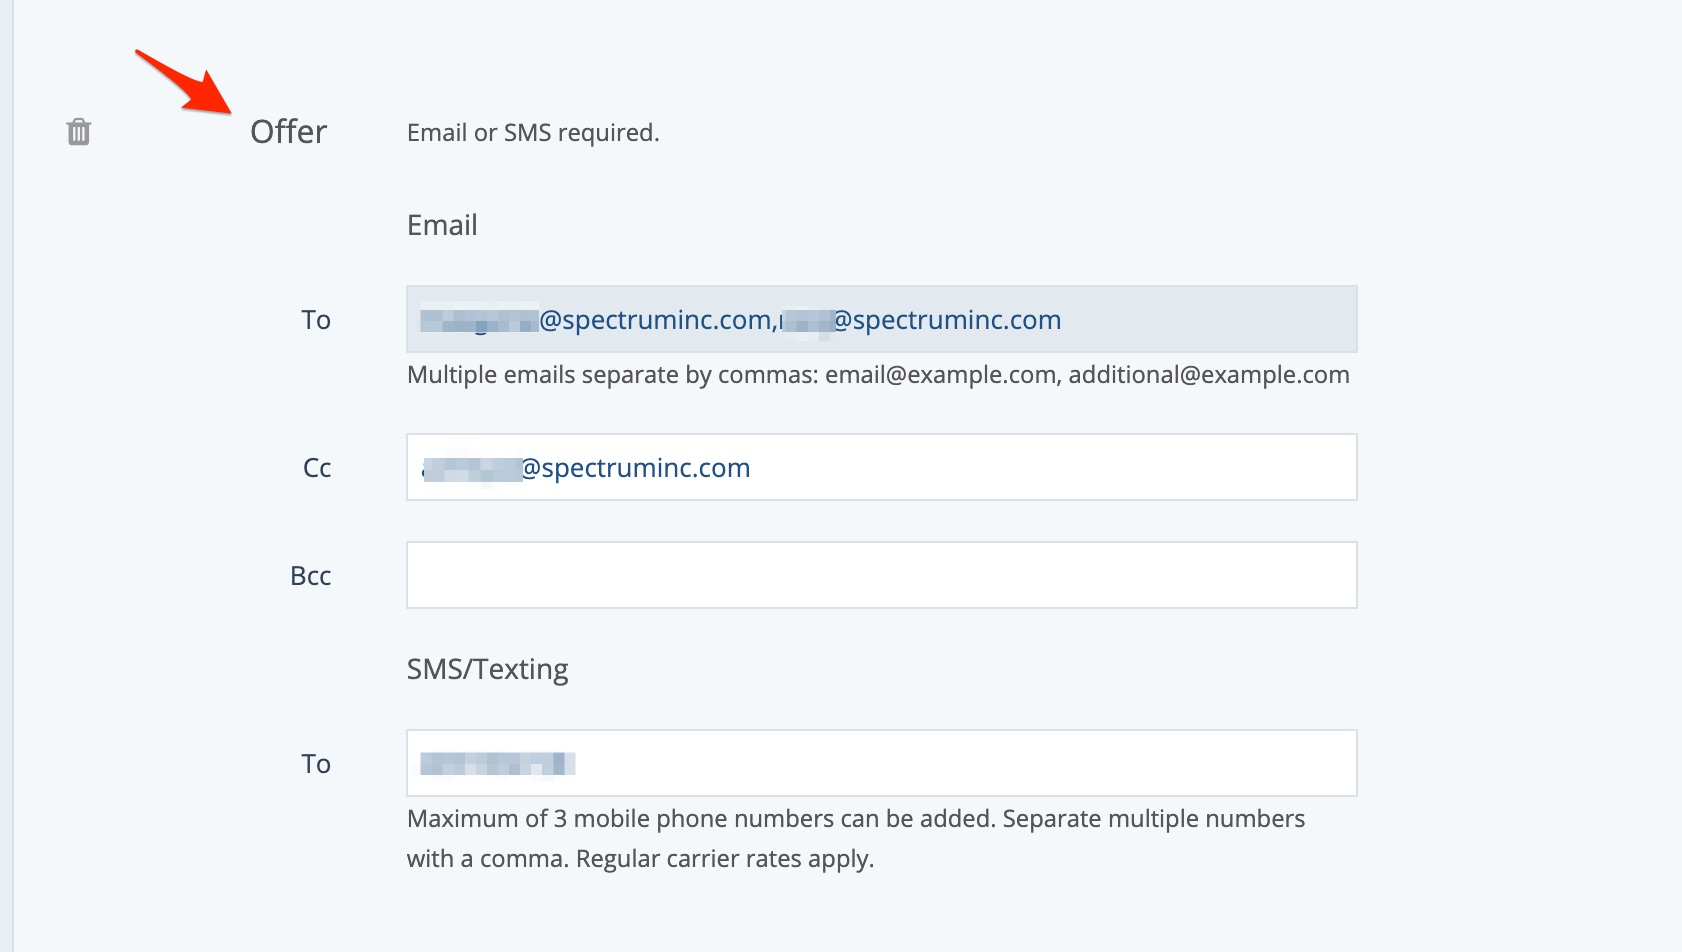
Task: Click the Bcc field label
Action: pos(310,576)
